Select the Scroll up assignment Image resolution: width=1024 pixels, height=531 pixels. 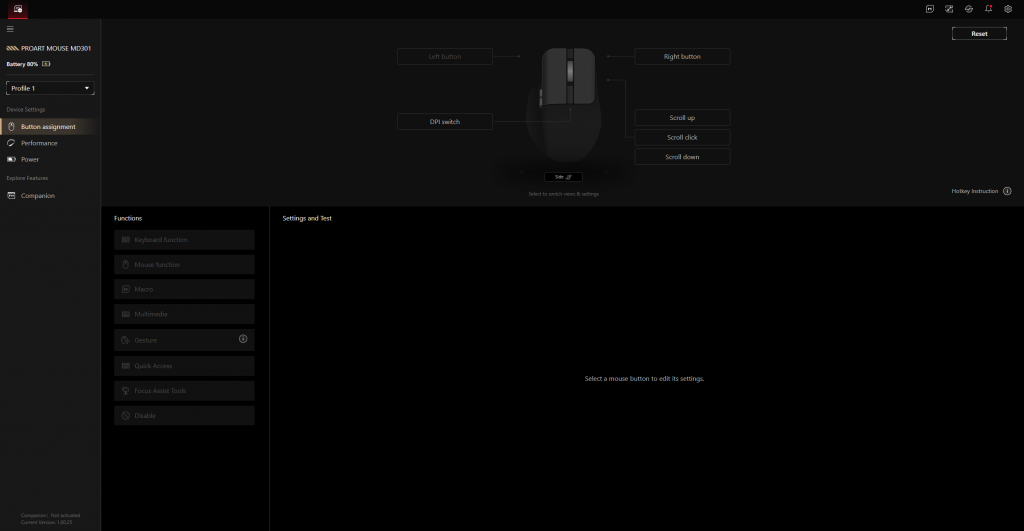coord(682,118)
